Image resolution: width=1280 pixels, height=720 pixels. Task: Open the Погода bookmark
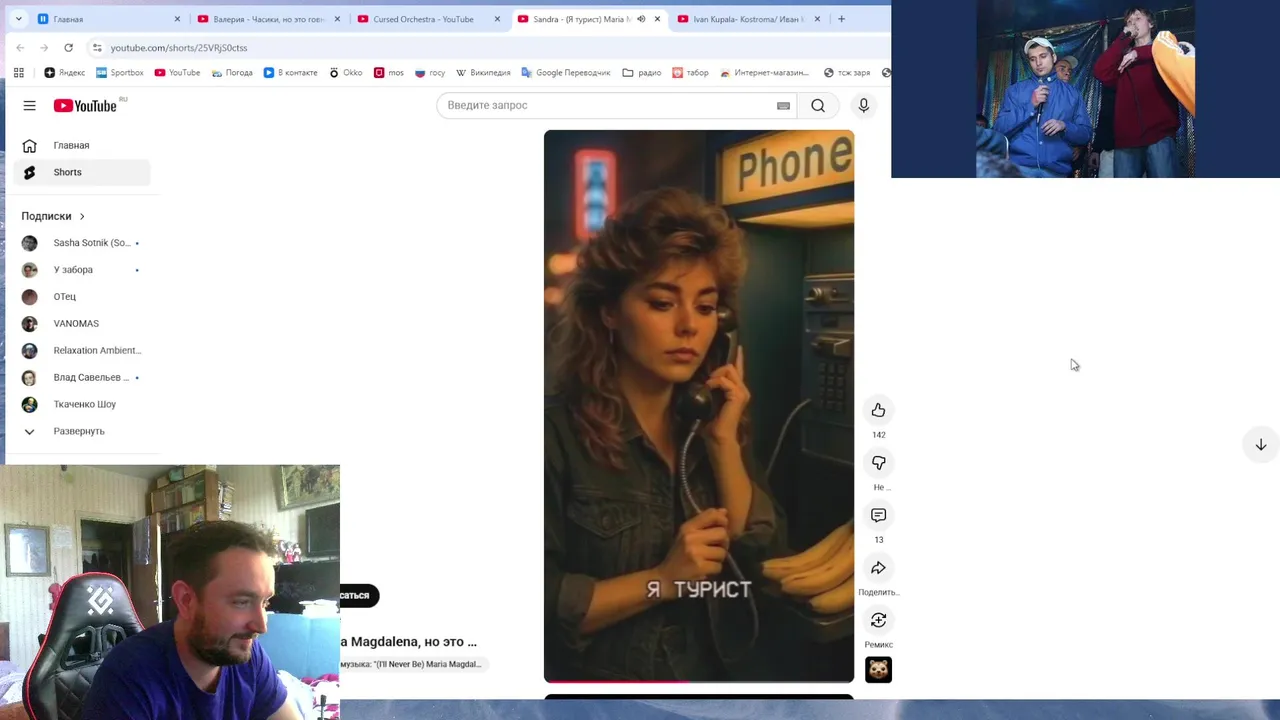tap(231, 72)
